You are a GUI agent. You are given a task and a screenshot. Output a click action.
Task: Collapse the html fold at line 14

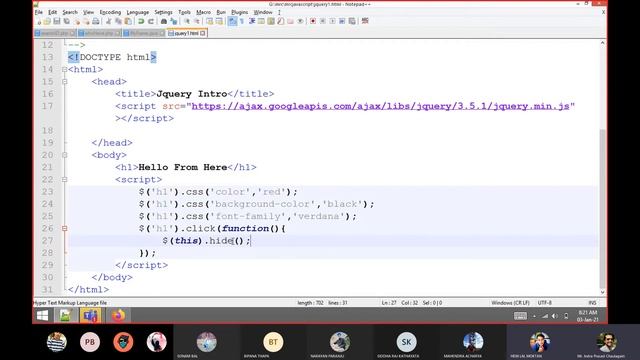coord(64,69)
